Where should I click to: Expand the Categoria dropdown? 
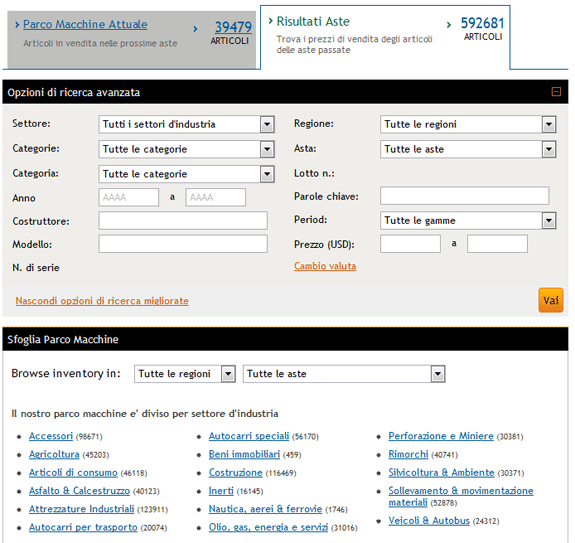click(x=186, y=174)
